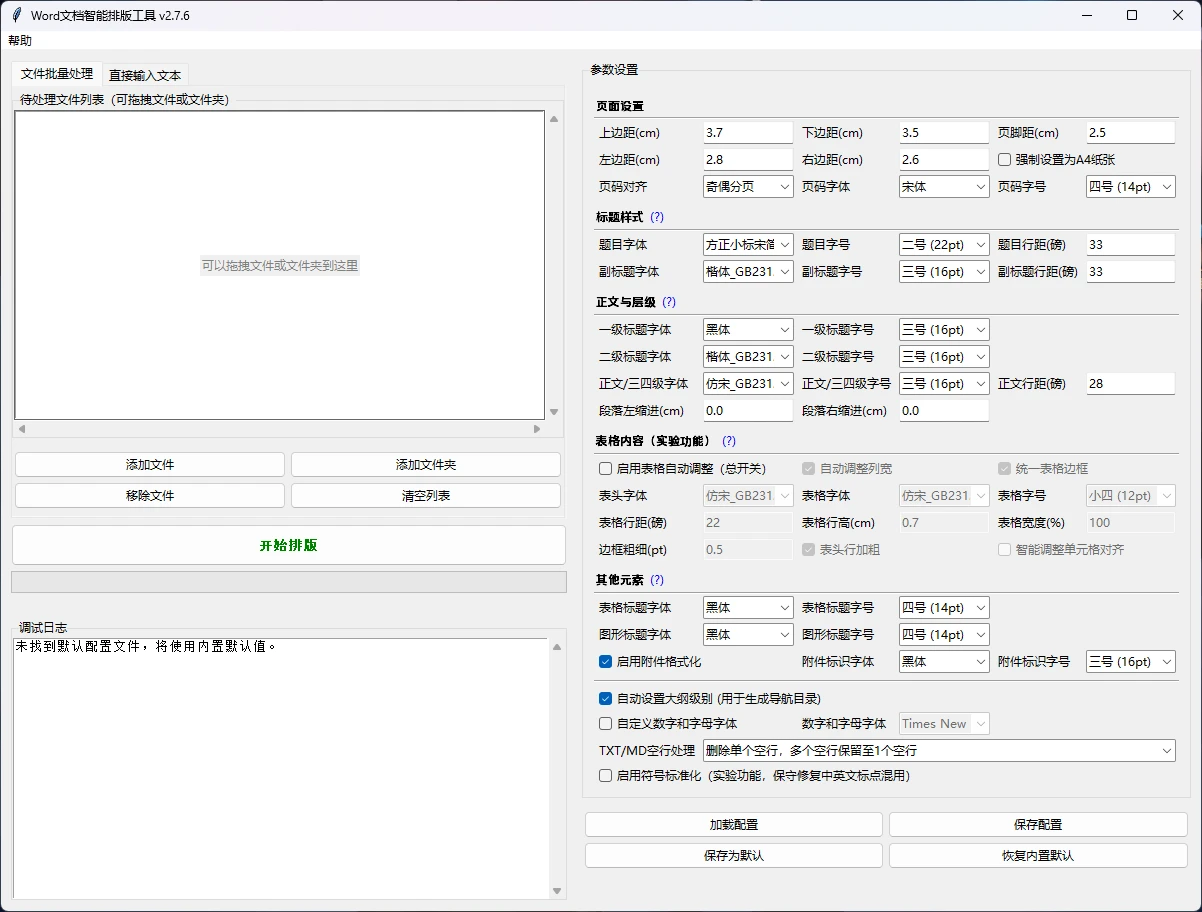Open help link next to 其他元素
The image size is (1202, 912).
pyautogui.click(x=657, y=580)
